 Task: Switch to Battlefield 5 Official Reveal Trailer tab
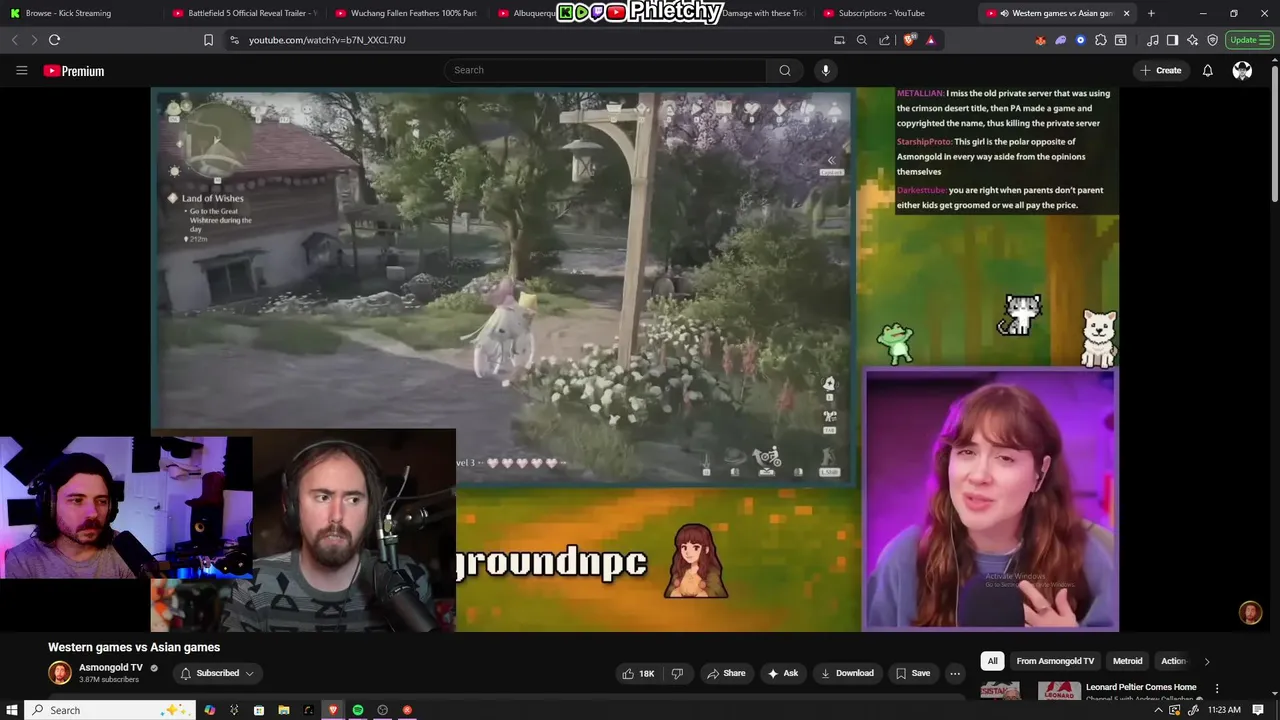243,13
